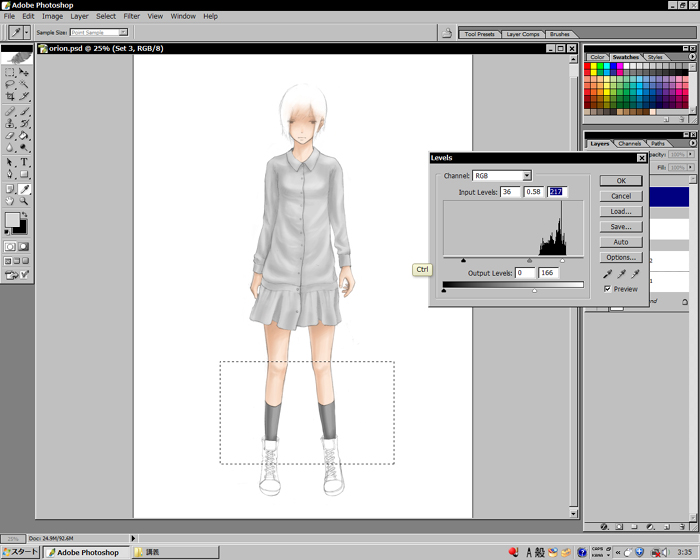700x560 pixels.
Task: Select the Lasso tool
Action: click(11, 85)
